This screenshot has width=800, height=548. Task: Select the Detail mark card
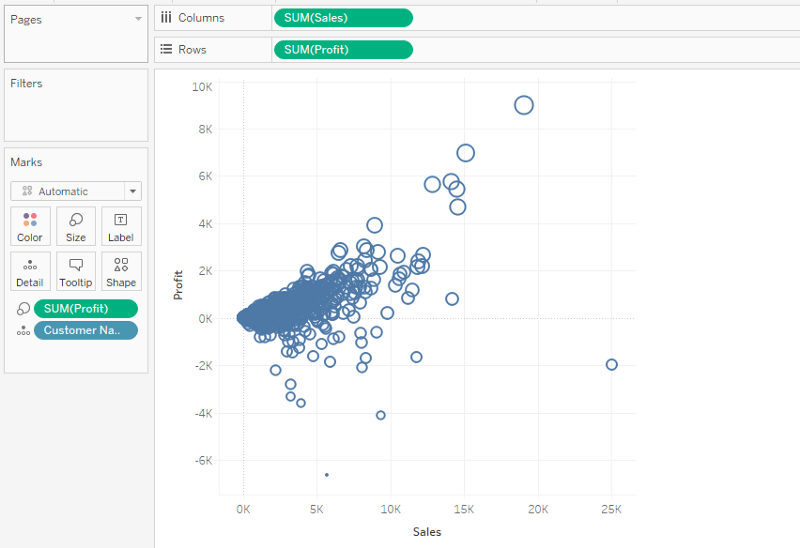click(30, 271)
